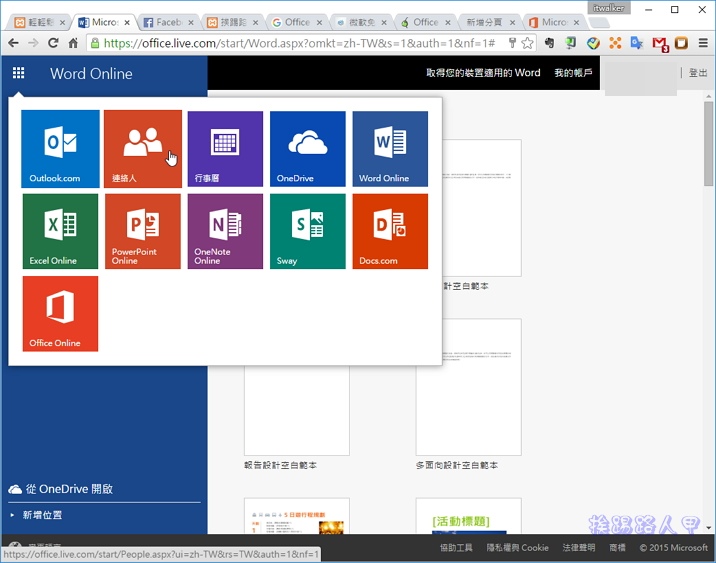Image resolution: width=716 pixels, height=563 pixels.
Task: Reload the page with refresh icon
Action: (53, 43)
